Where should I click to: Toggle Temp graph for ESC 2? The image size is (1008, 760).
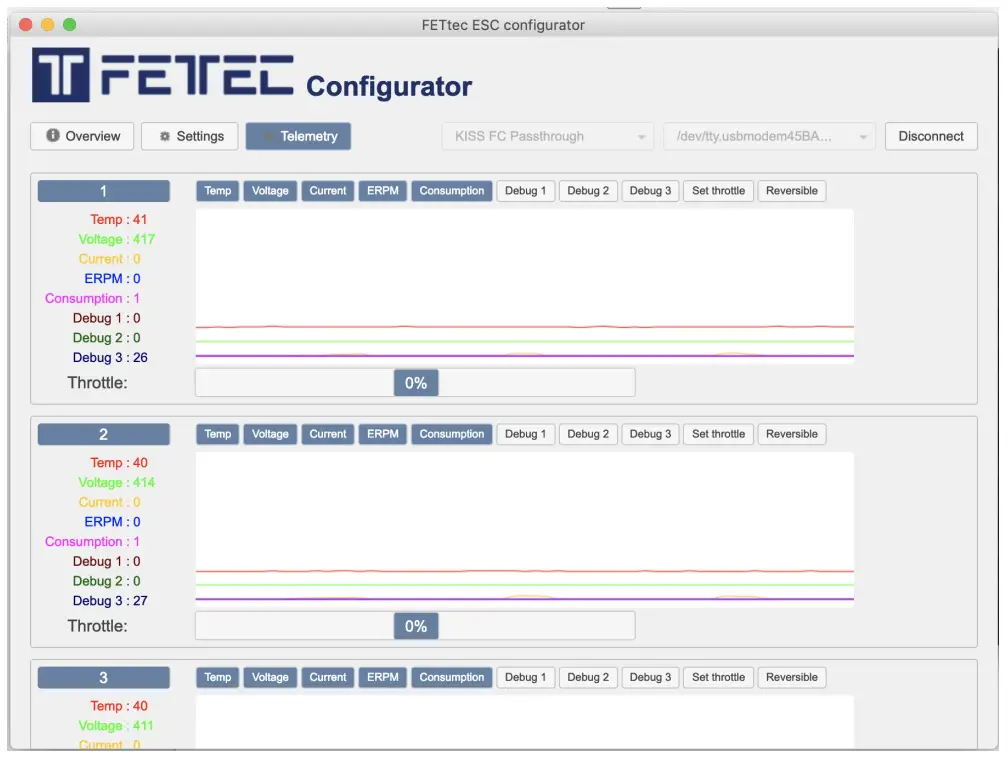click(218, 434)
